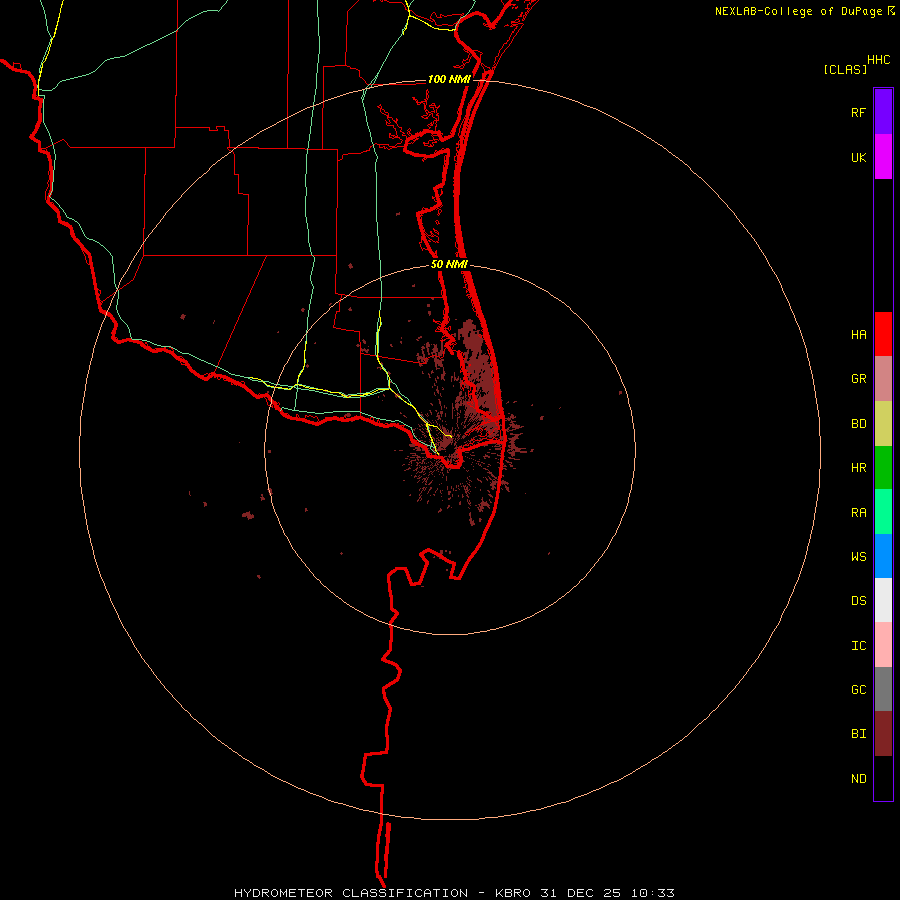Click the 'UK' legend label
900x900 pixels.
(858, 158)
